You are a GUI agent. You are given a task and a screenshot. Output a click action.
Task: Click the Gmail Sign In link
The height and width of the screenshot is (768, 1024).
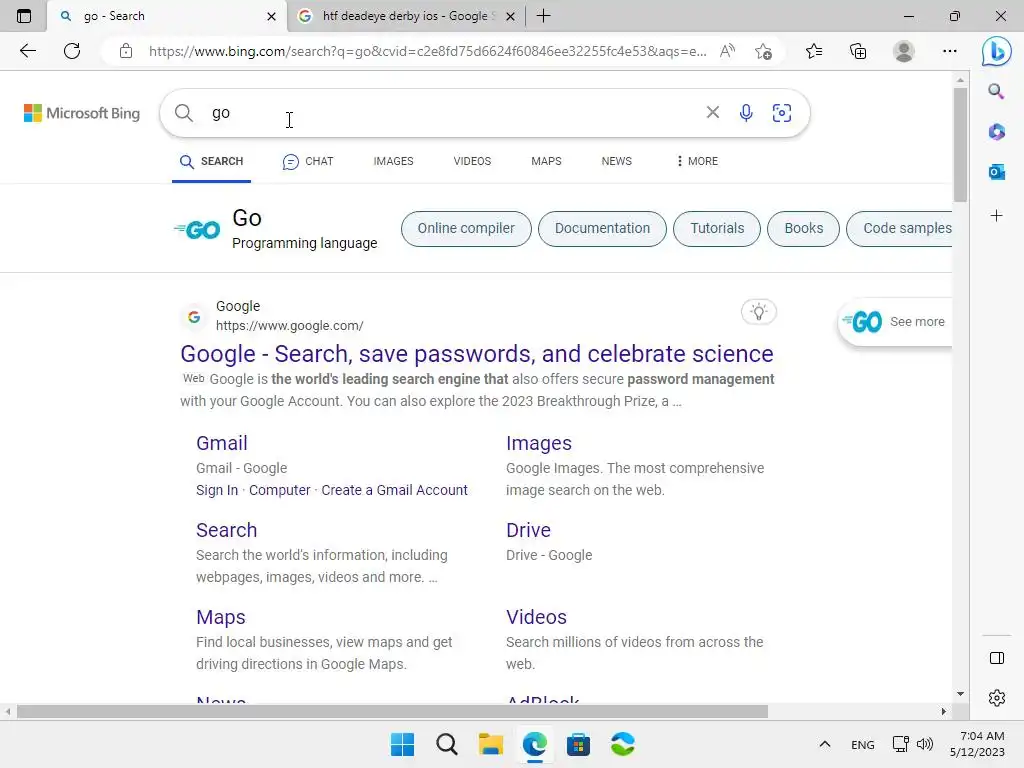pyautogui.click(x=217, y=490)
